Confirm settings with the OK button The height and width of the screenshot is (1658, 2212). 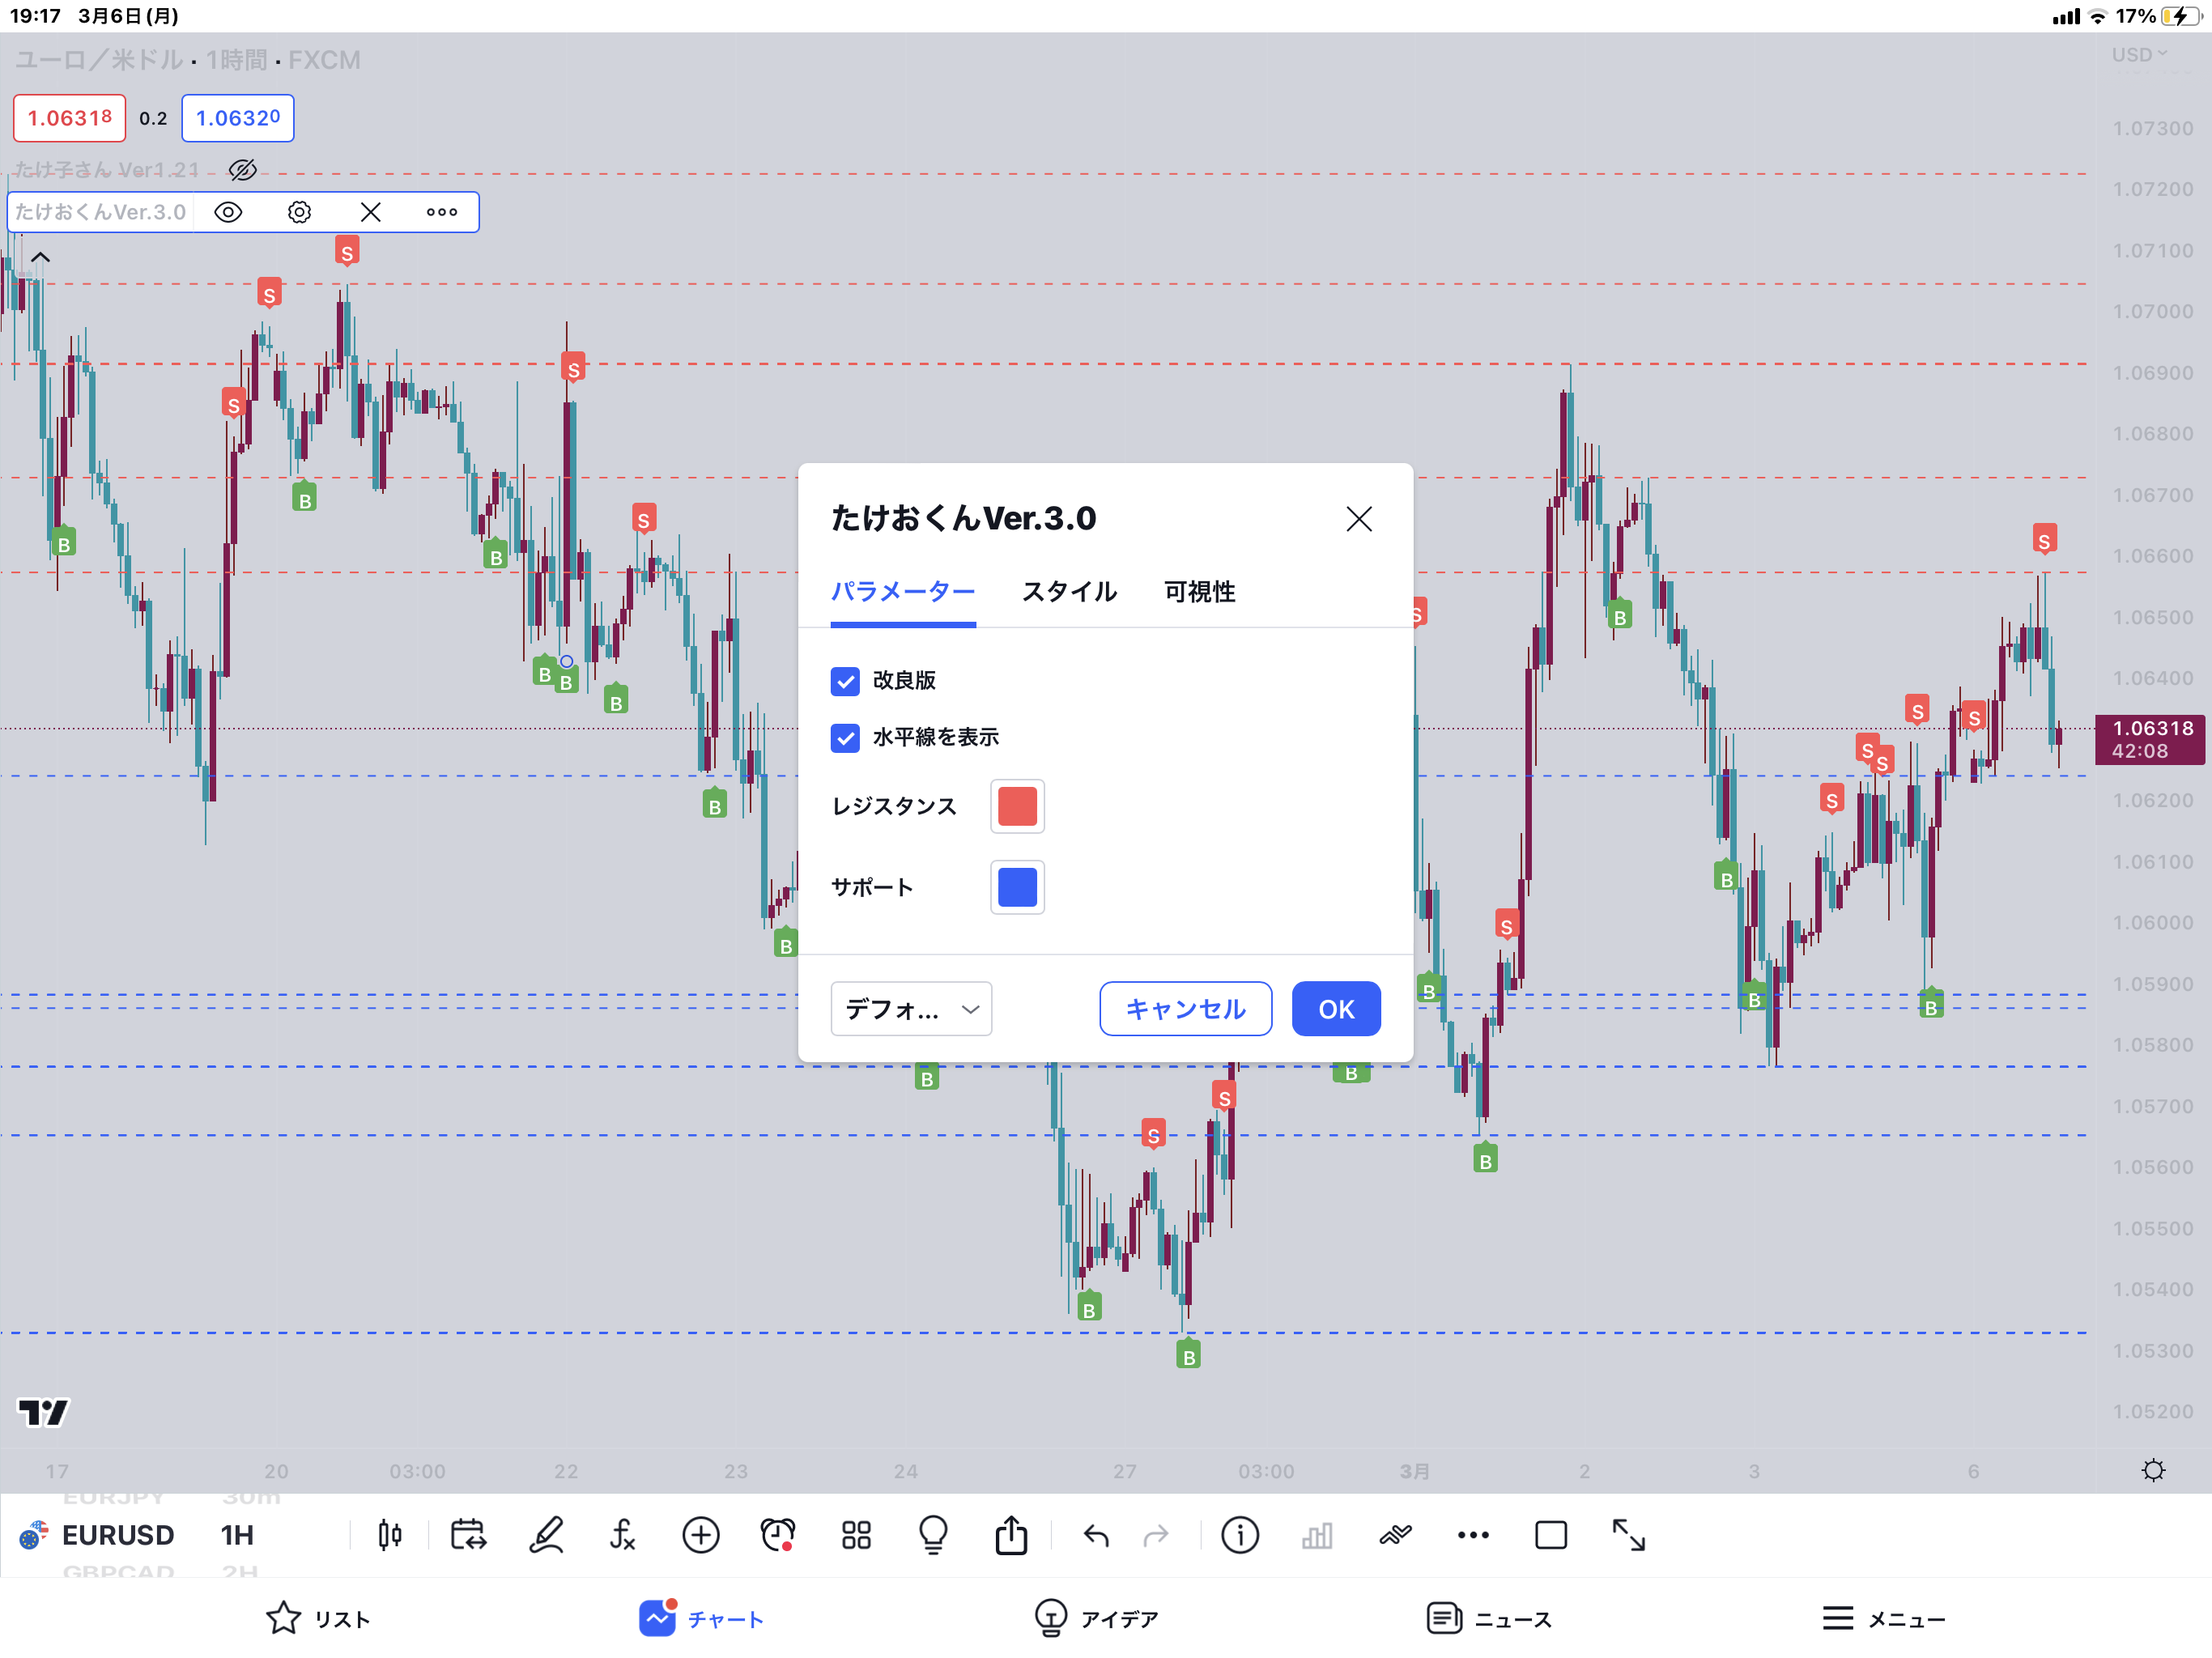coord(1336,1009)
